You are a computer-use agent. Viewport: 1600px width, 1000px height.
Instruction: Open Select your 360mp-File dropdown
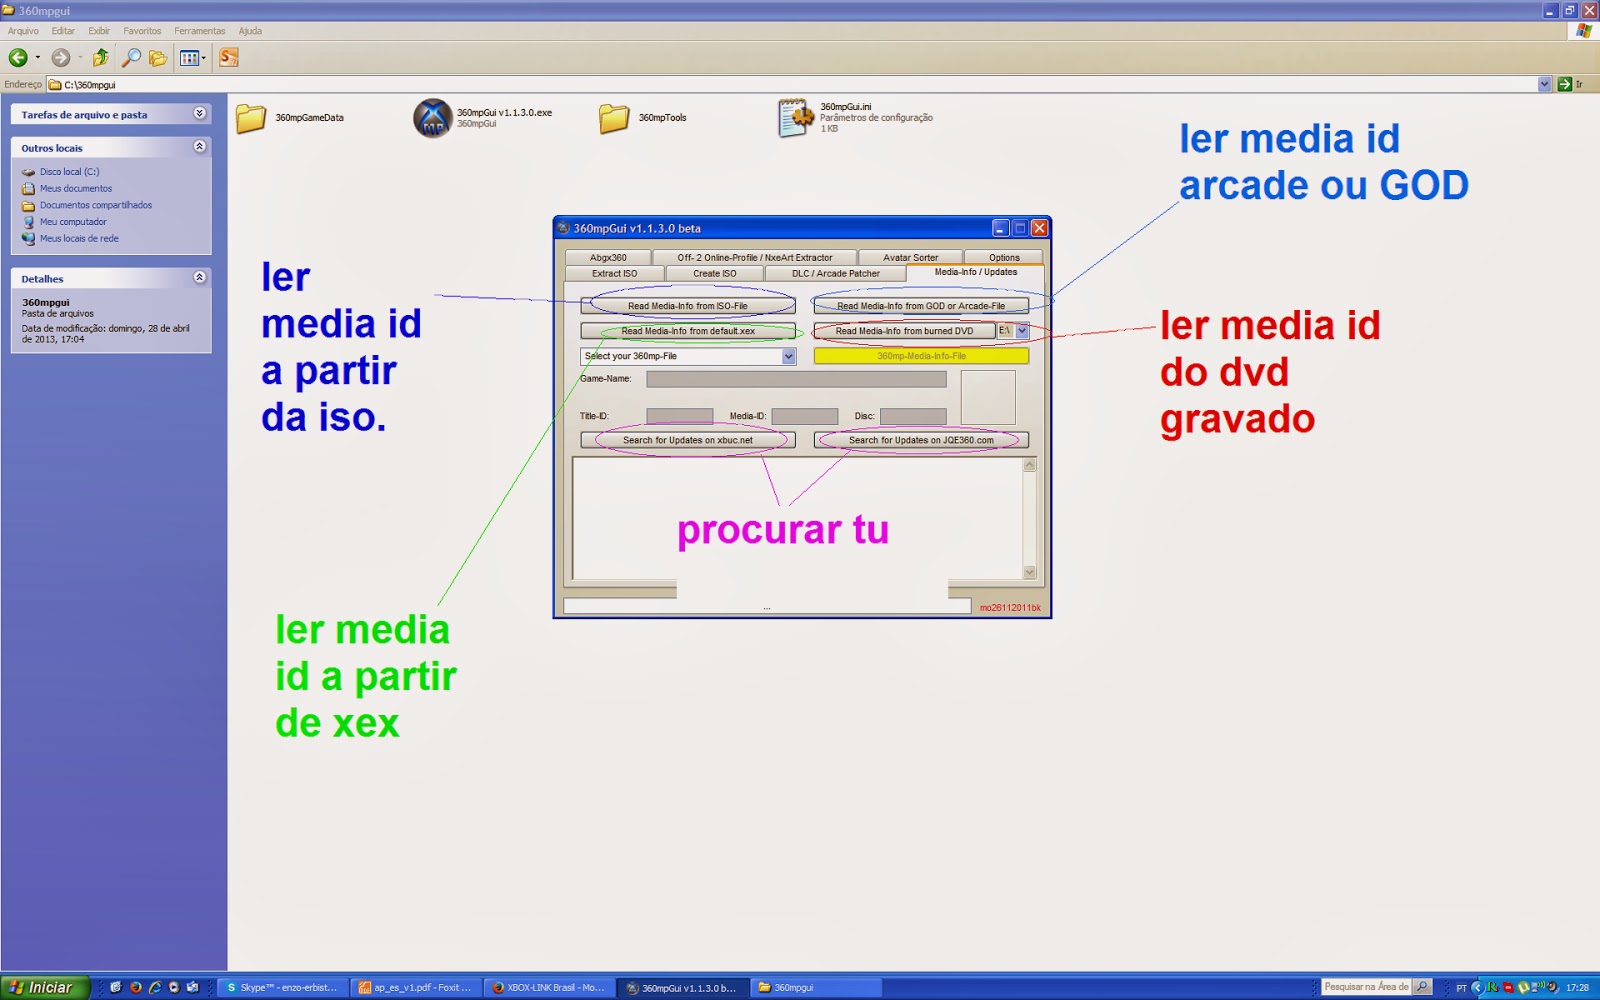coord(789,356)
